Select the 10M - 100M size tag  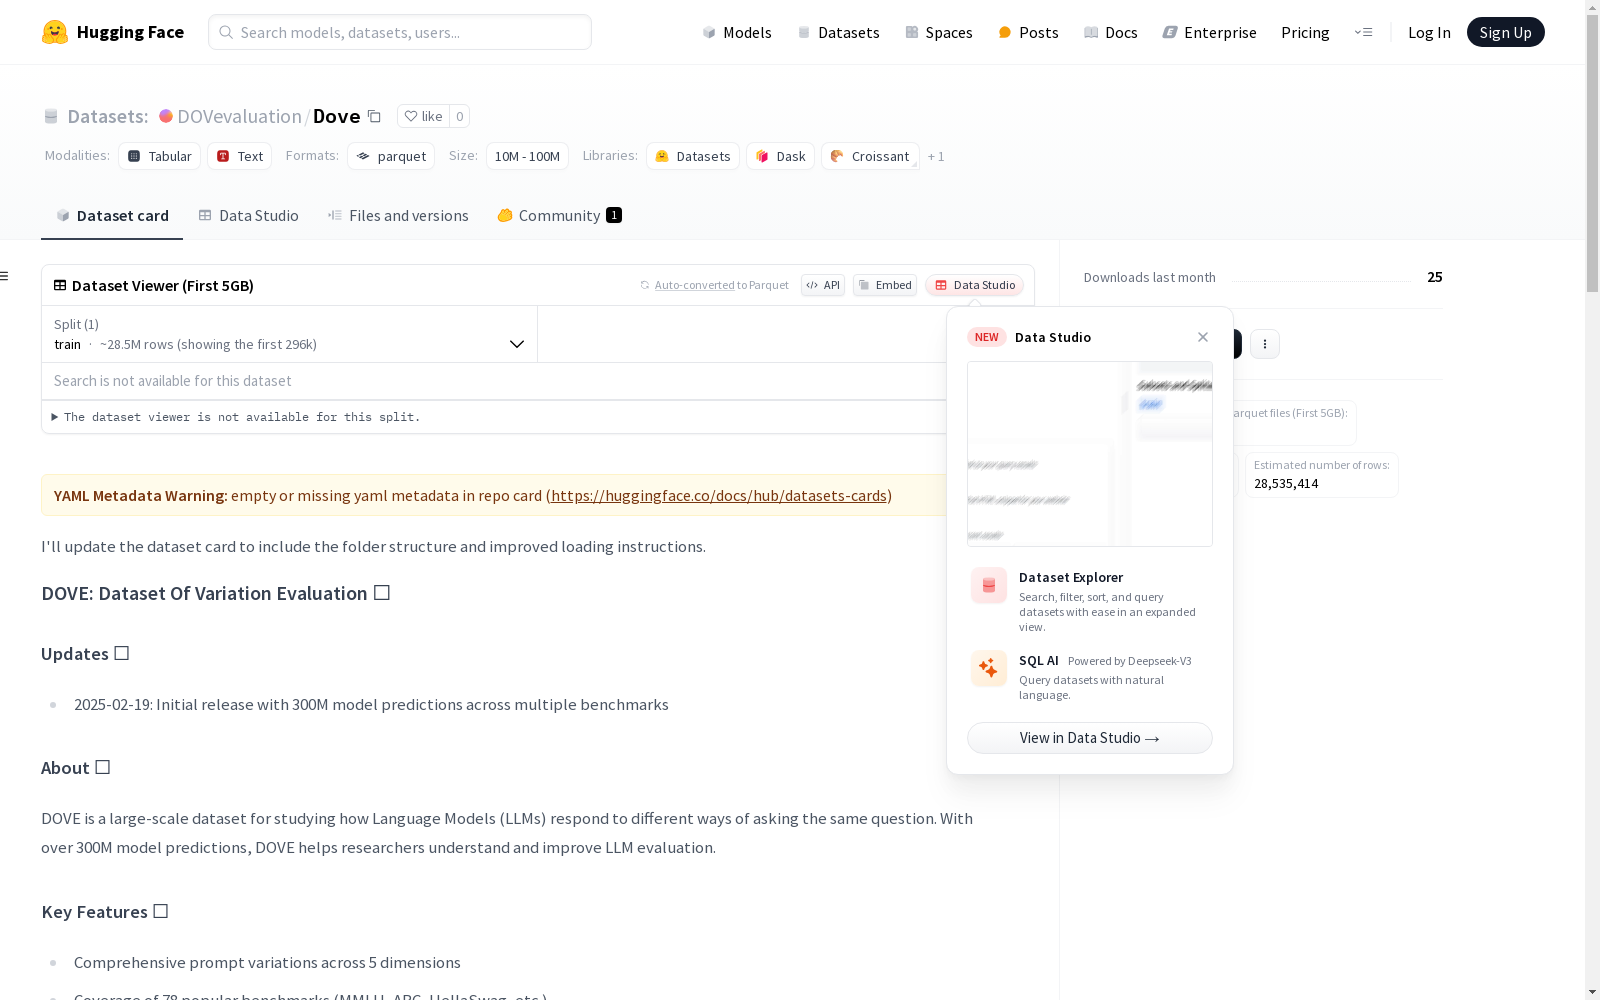[x=527, y=156]
